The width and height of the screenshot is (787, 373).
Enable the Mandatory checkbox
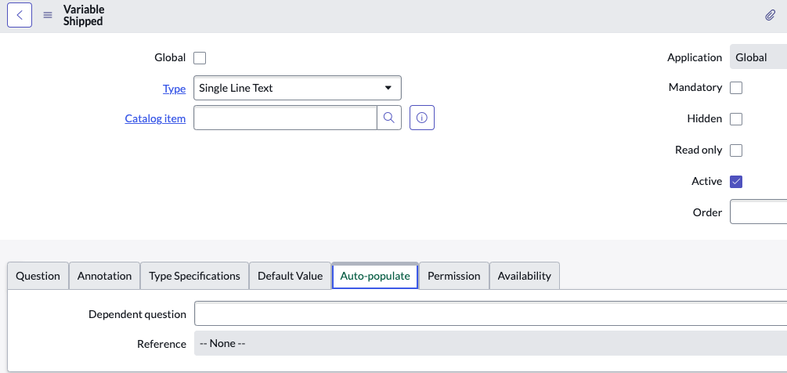pyautogui.click(x=736, y=88)
